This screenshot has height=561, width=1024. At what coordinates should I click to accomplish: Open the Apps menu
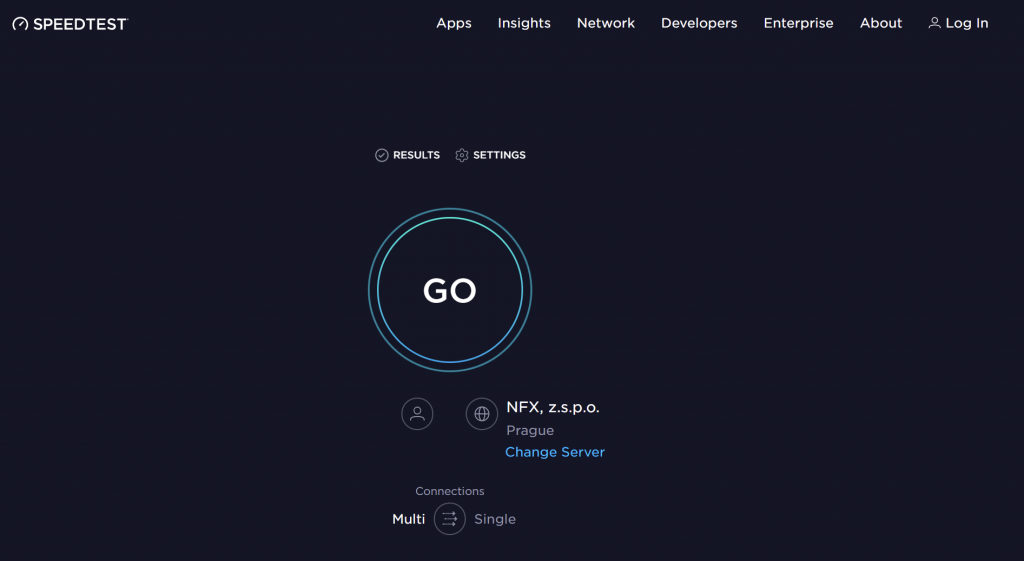tap(454, 23)
